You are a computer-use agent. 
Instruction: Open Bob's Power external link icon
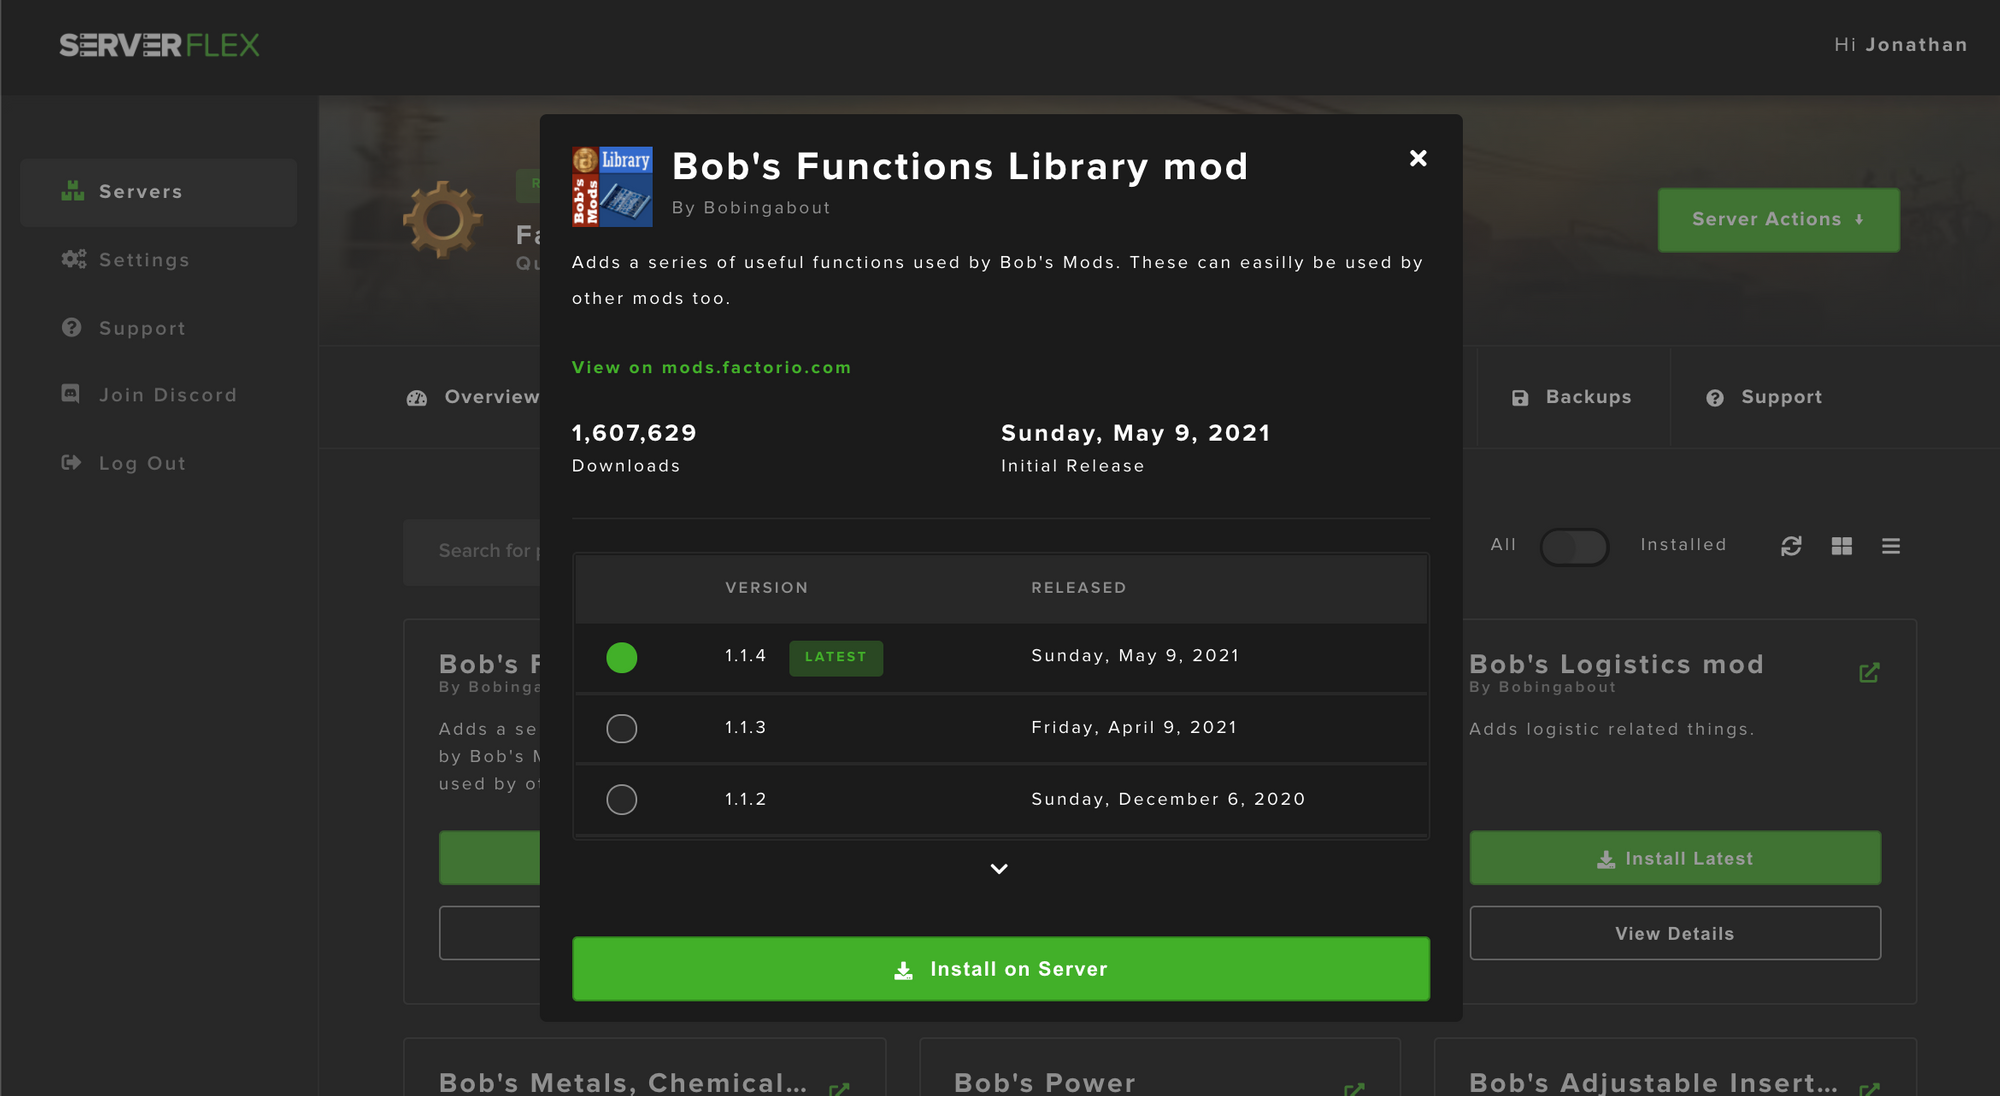pyautogui.click(x=1354, y=1088)
